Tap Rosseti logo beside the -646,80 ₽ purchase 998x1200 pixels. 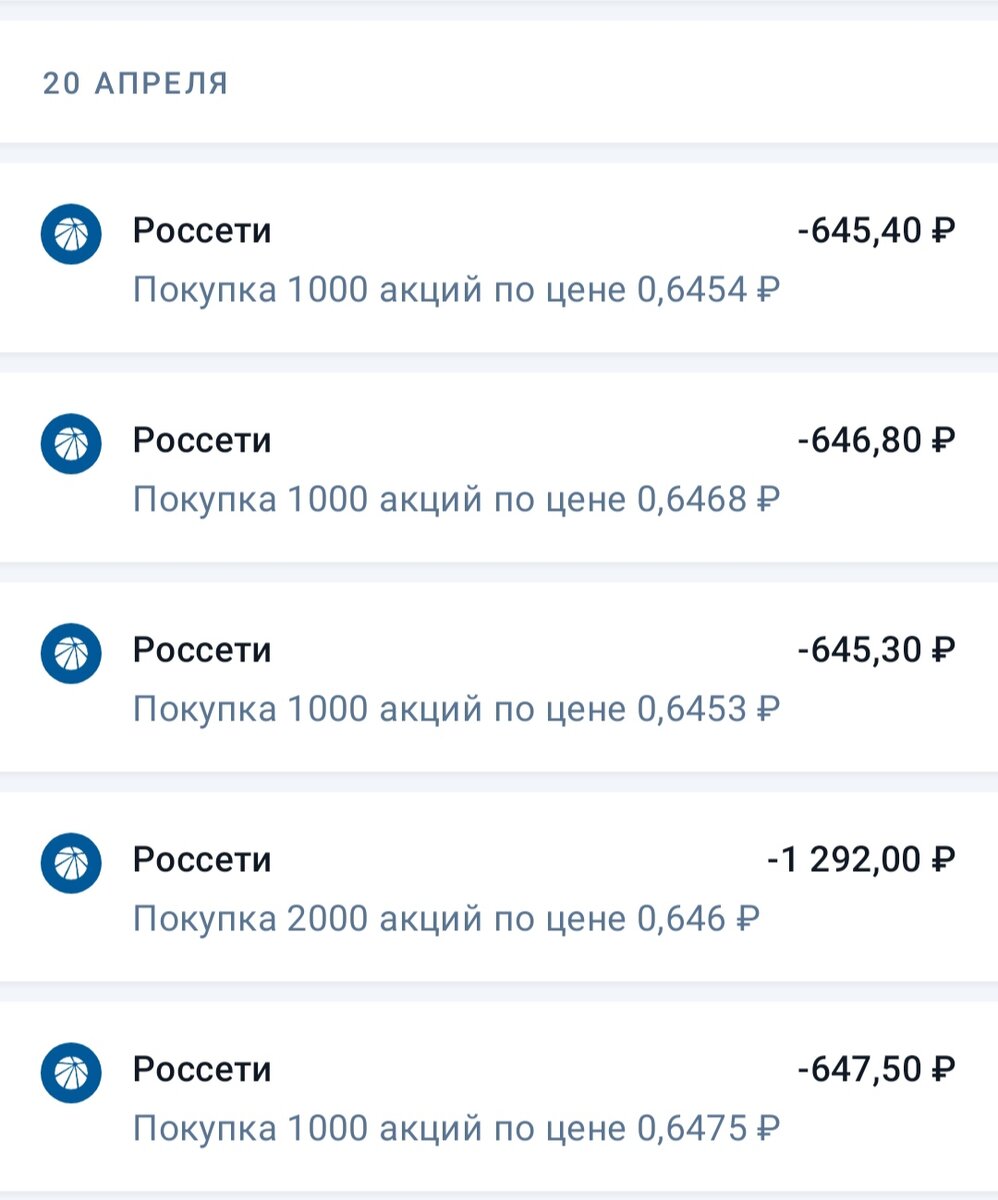[x=71, y=444]
